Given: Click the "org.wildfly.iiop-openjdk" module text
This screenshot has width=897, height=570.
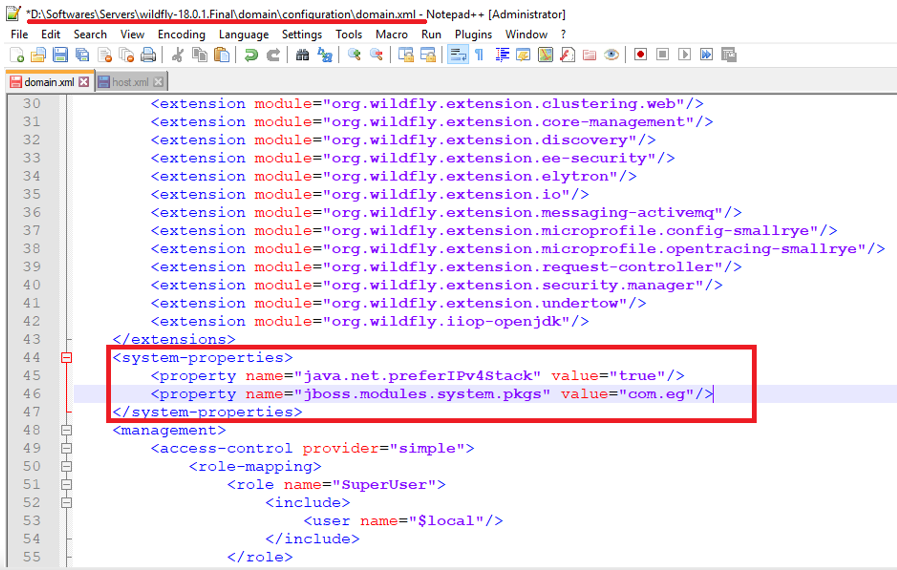Looking at the screenshot, I should click(x=447, y=321).
